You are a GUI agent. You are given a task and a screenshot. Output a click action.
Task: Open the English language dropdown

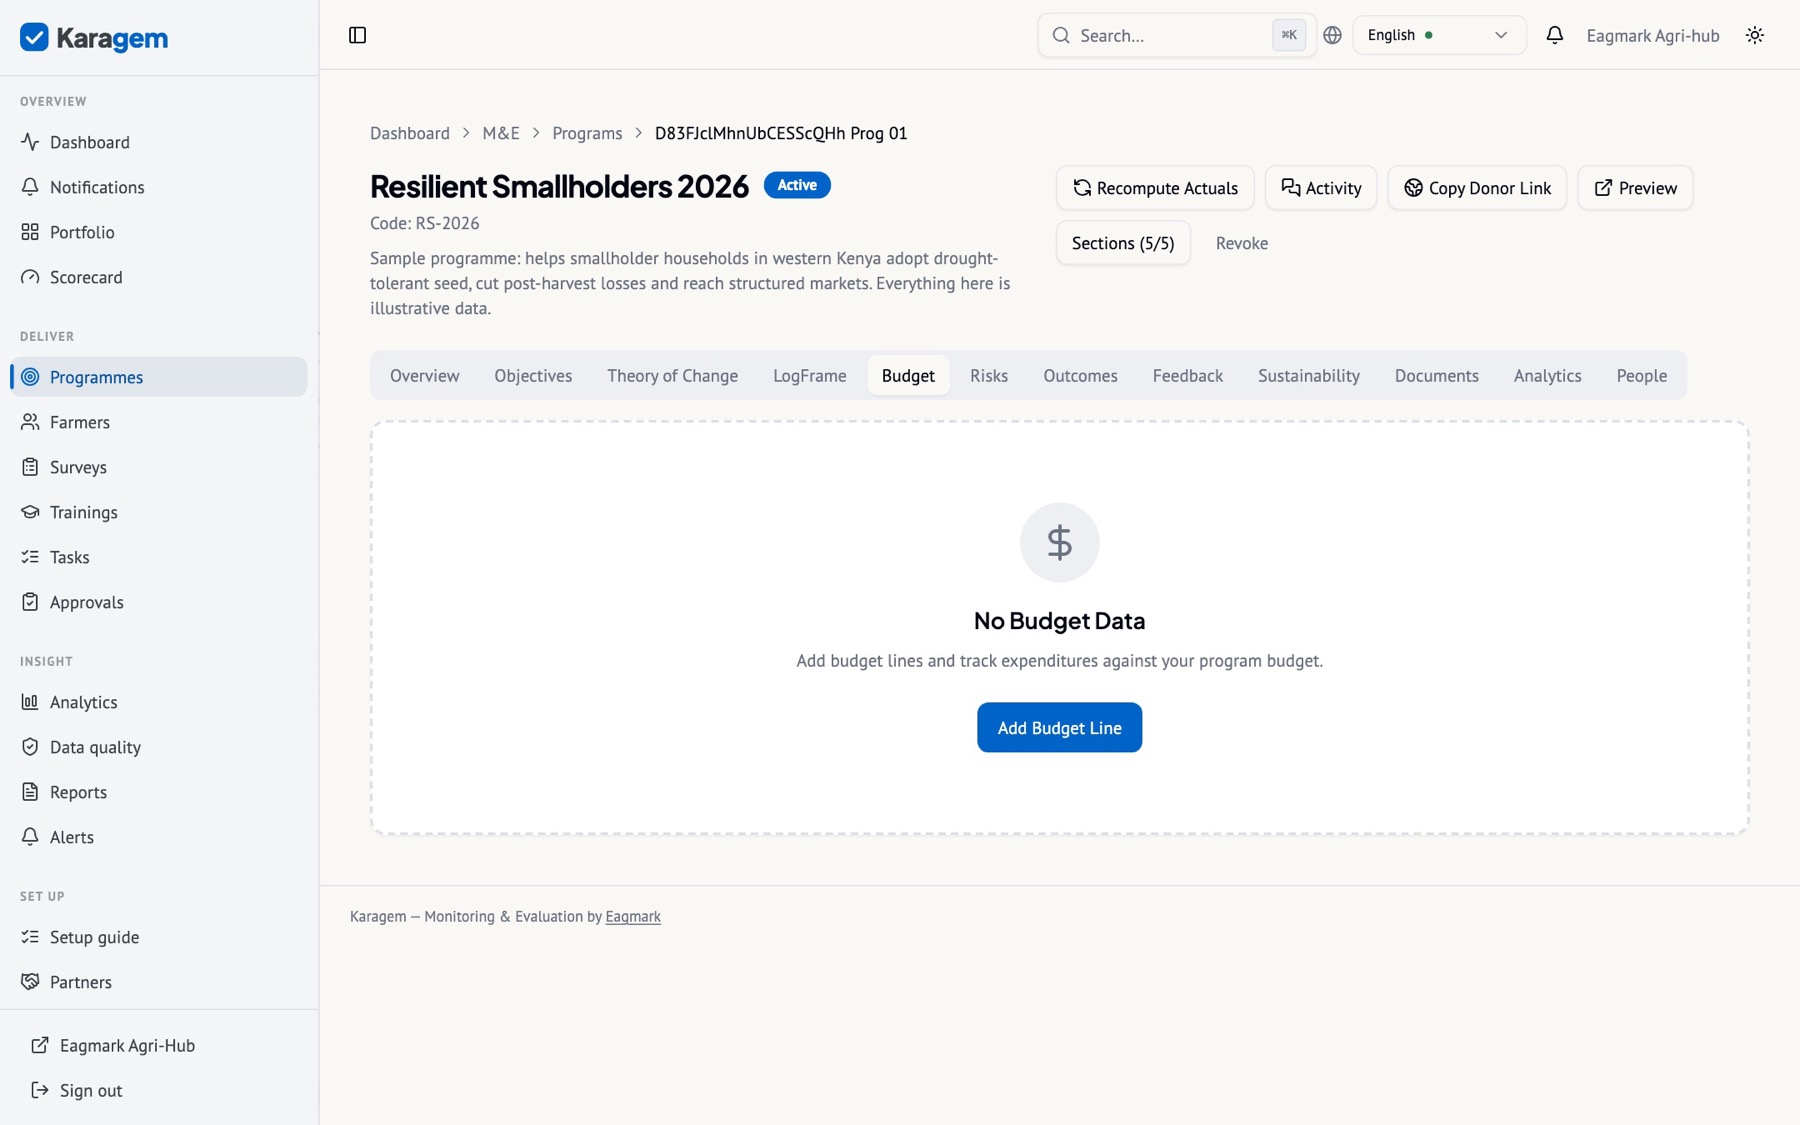(x=1439, y=35)
